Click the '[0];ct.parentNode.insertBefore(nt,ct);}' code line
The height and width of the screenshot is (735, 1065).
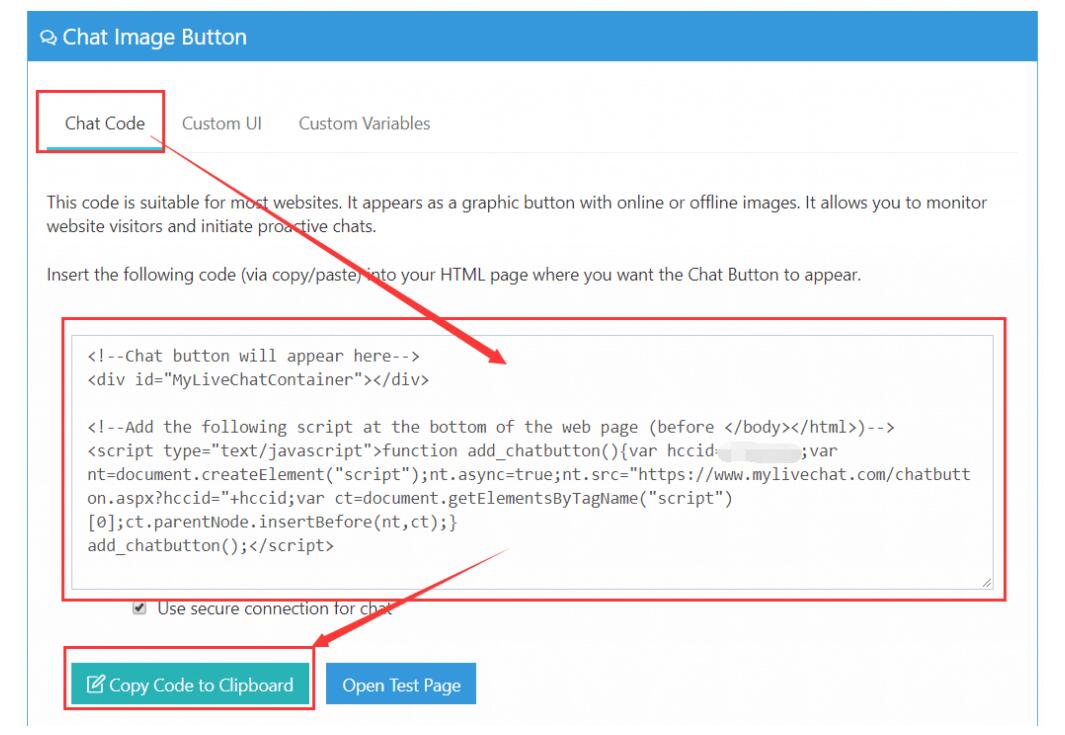tap(272, 522)
